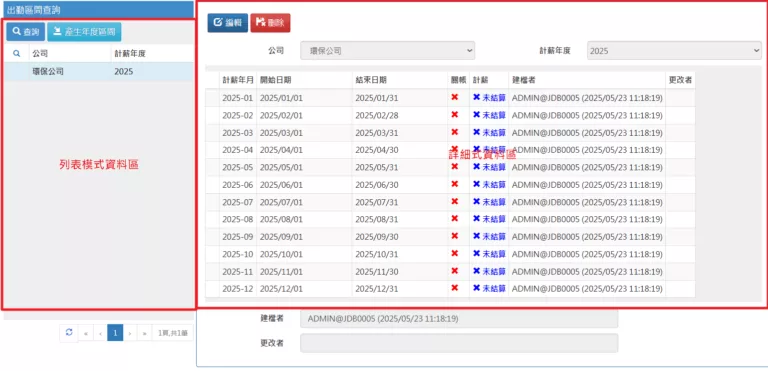Click the red 關帳 X in row 2025-08
Viewport: 768px width, 371px height.
click(455, 218)
